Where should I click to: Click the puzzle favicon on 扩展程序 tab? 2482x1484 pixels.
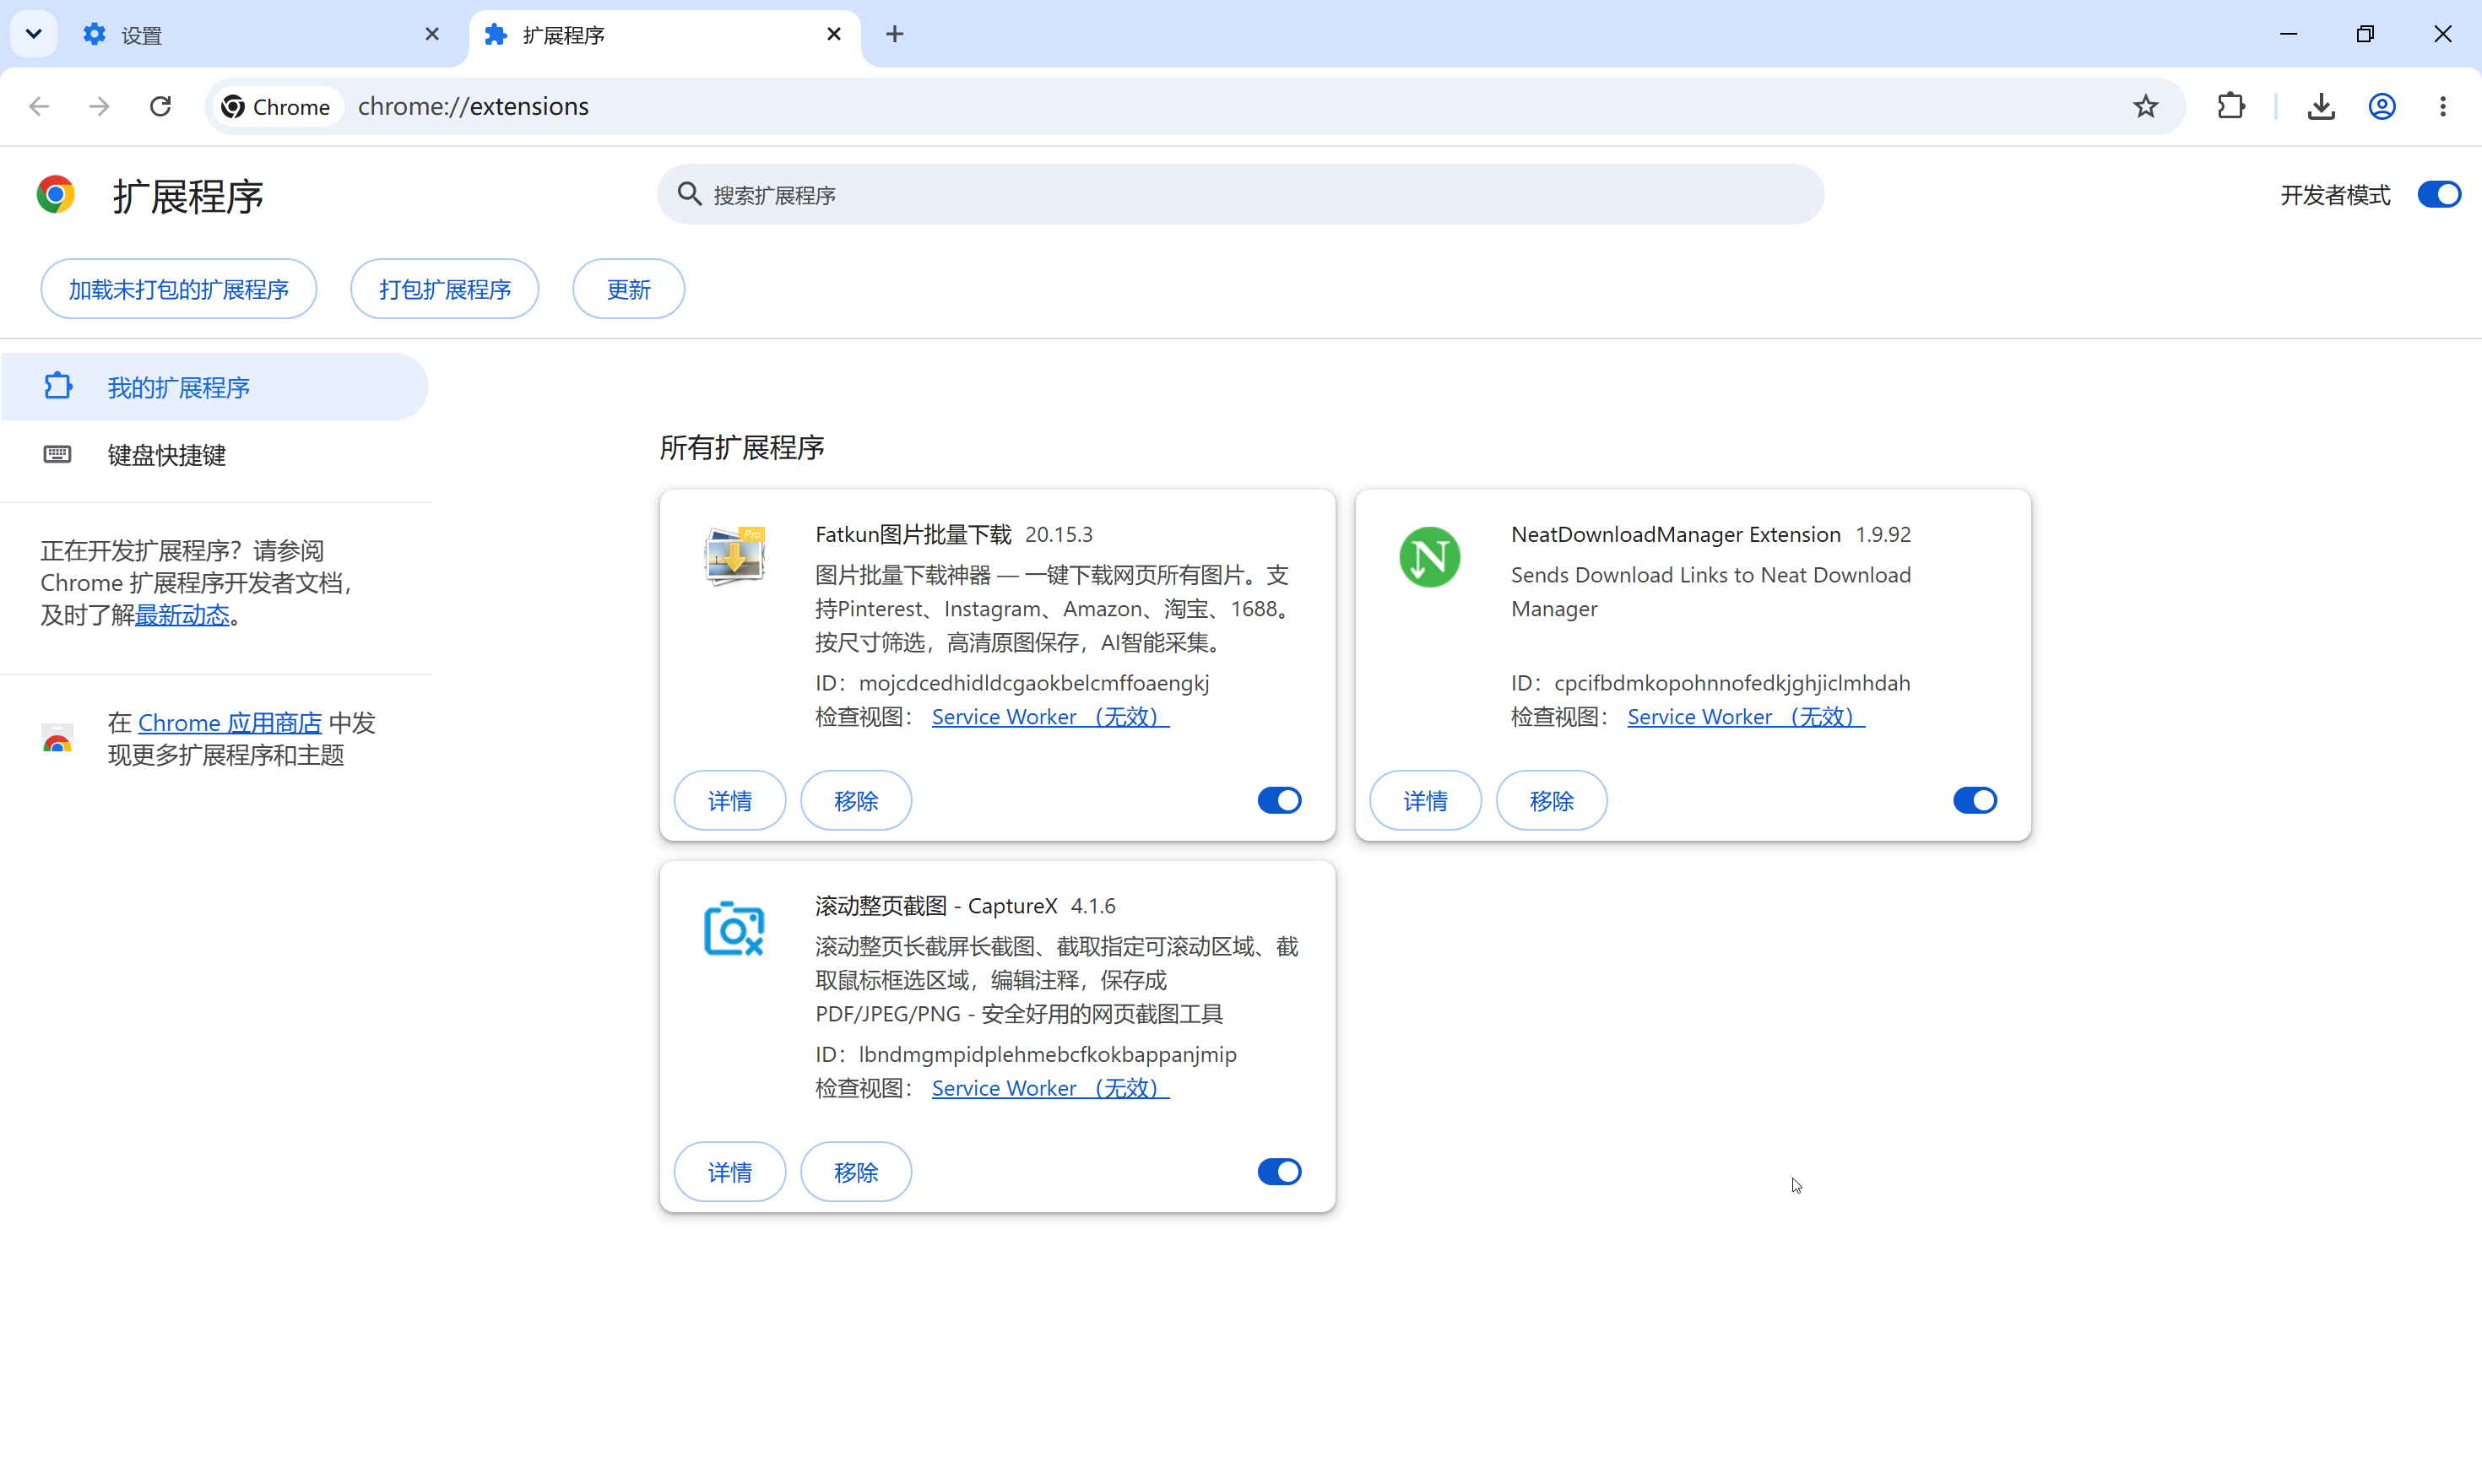(496, 34)
